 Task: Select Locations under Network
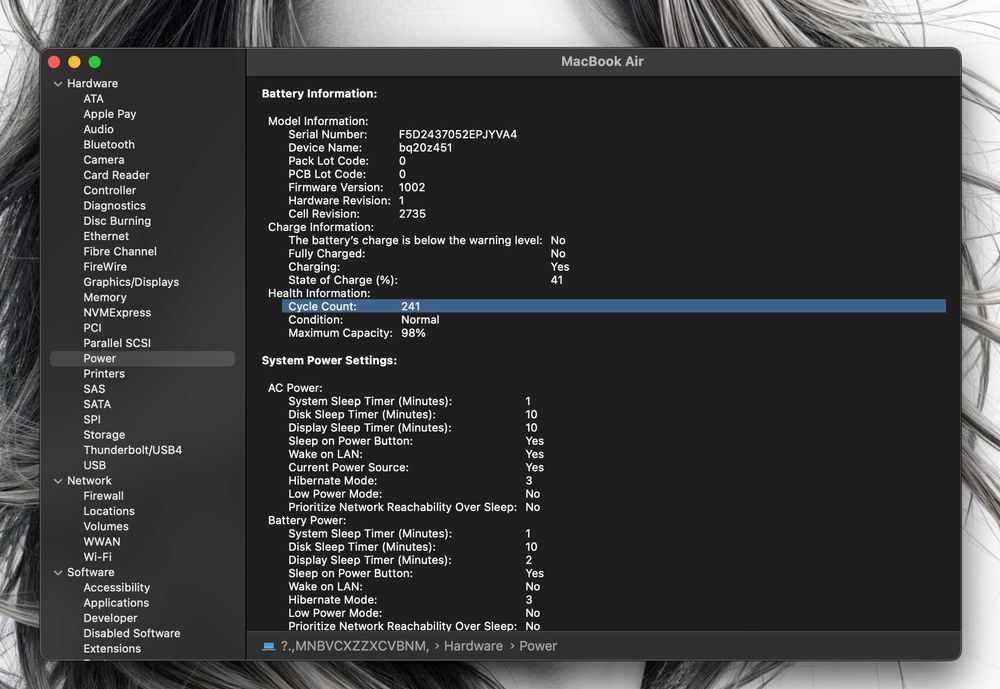tap(109, 512)
